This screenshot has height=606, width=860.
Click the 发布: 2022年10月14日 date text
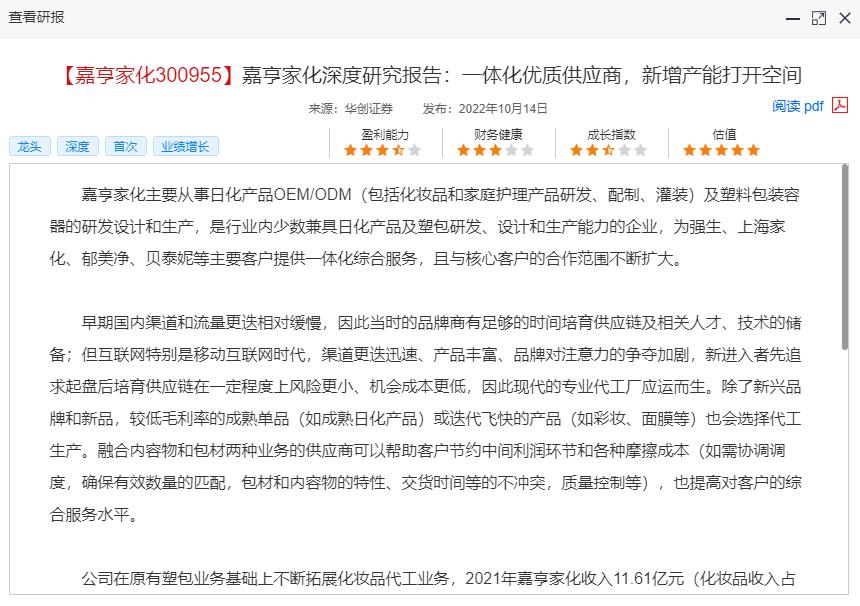485,109
